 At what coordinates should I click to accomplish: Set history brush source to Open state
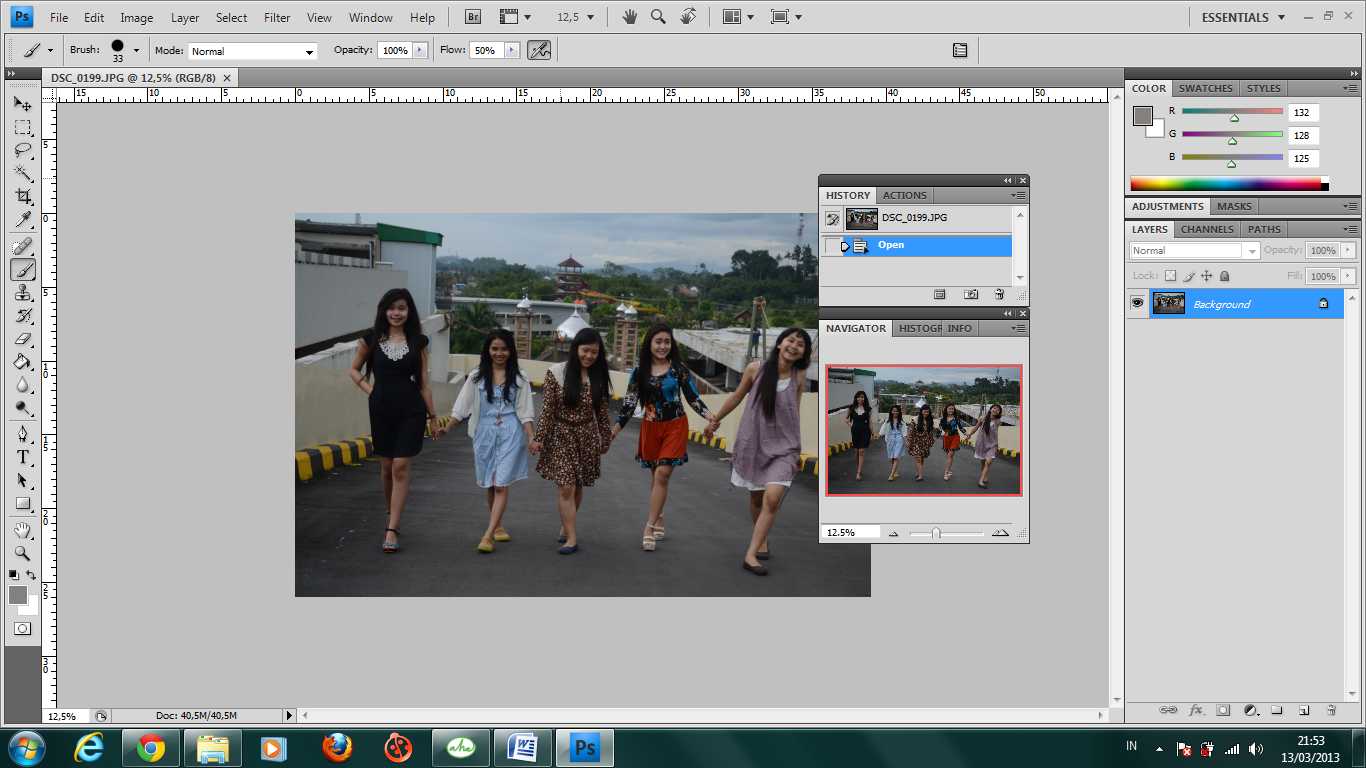832,246
